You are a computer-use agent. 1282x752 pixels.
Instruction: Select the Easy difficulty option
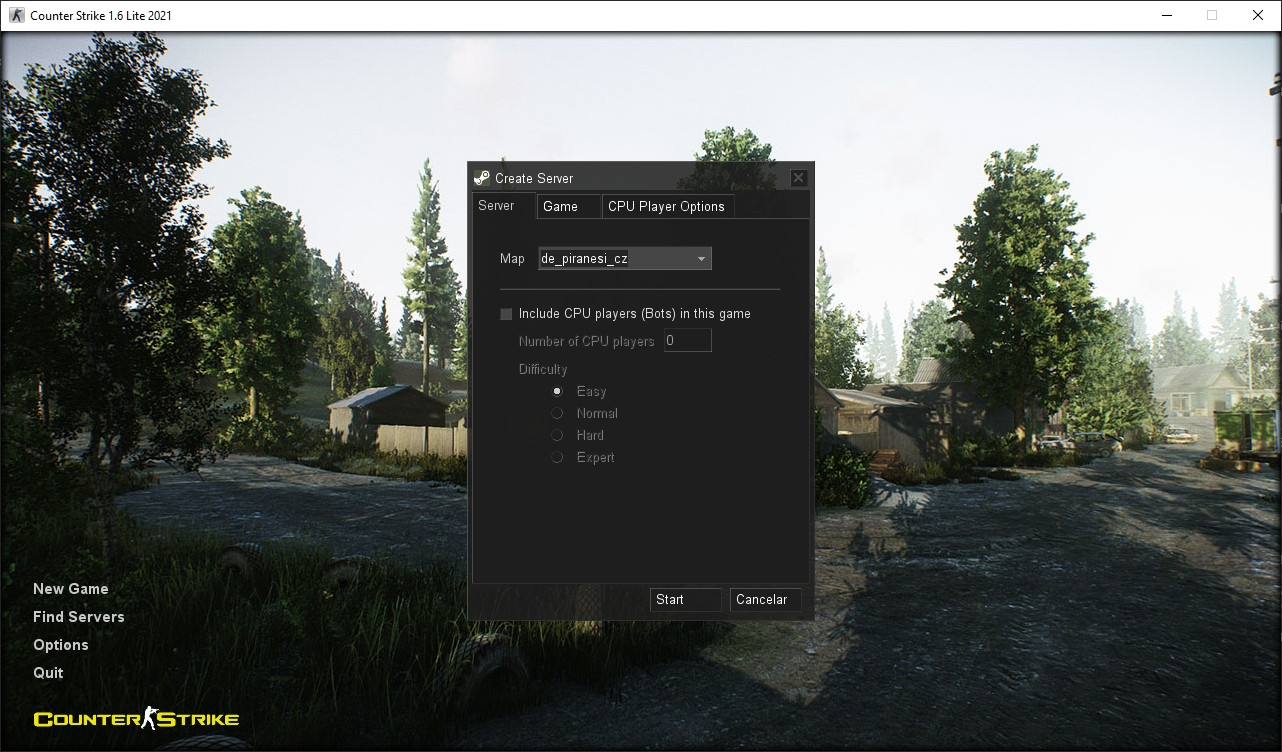[x=557, y=391]
